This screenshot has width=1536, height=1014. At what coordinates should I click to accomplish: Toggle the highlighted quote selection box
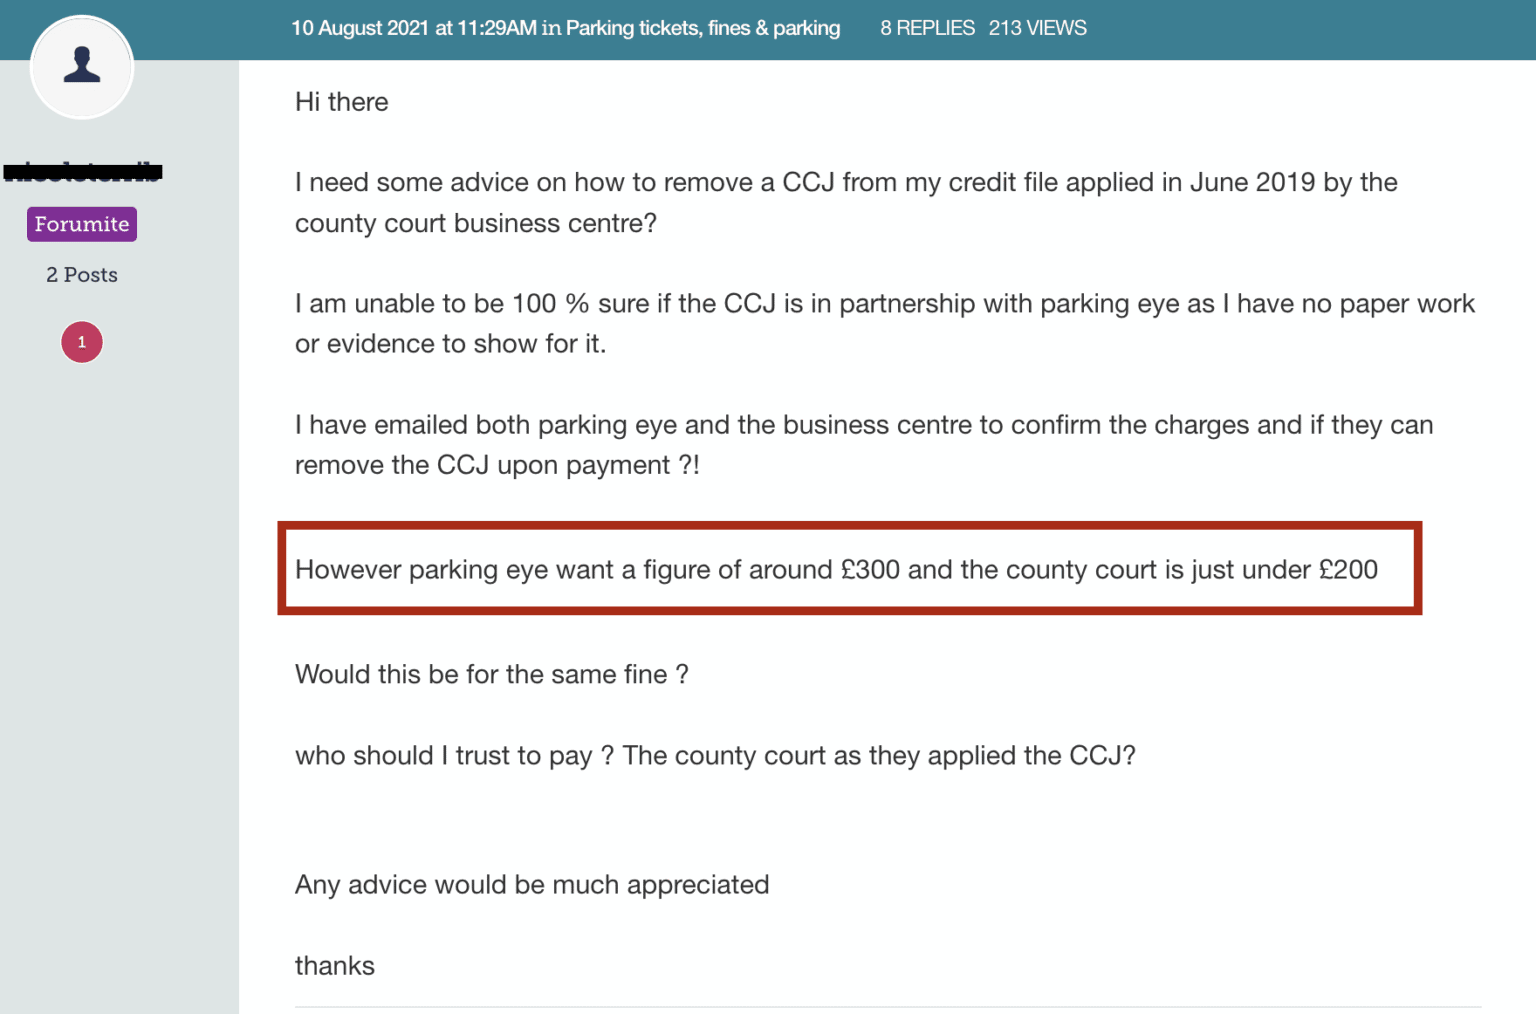coord(849,568)
